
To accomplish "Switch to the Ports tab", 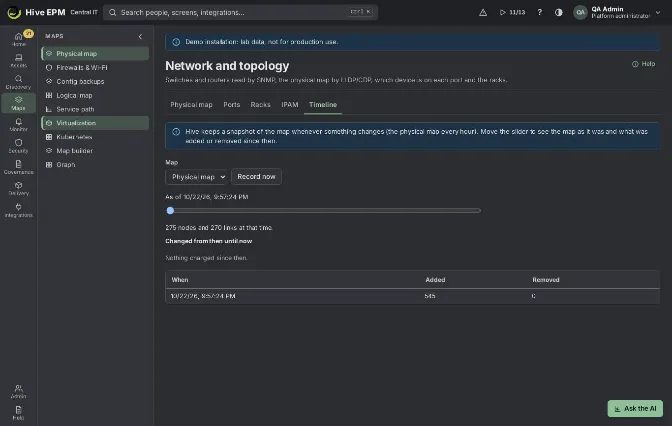I will click(231, 105).
